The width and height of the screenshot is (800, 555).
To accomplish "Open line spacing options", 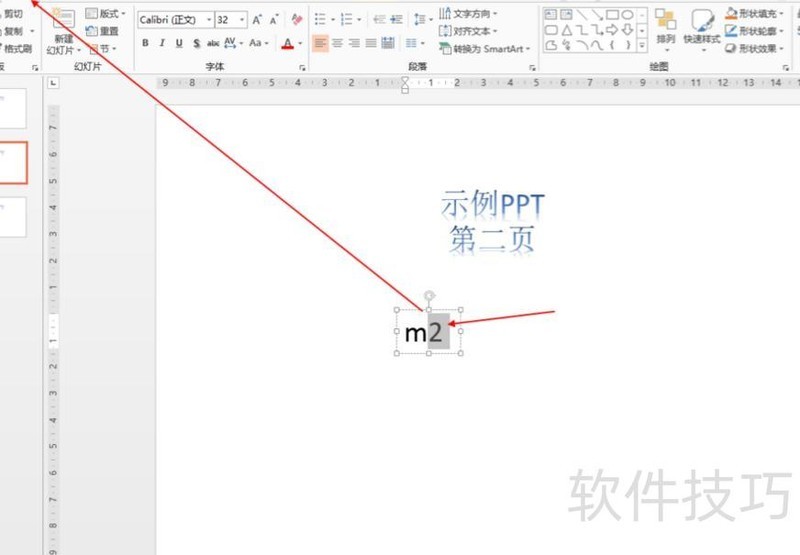I will 422,20.
